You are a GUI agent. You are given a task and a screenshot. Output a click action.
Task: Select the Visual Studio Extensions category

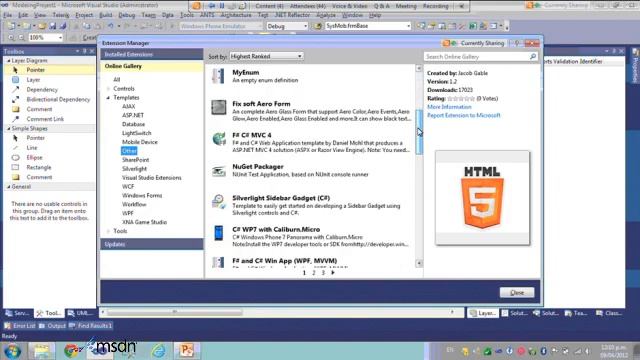coord(151,178)
